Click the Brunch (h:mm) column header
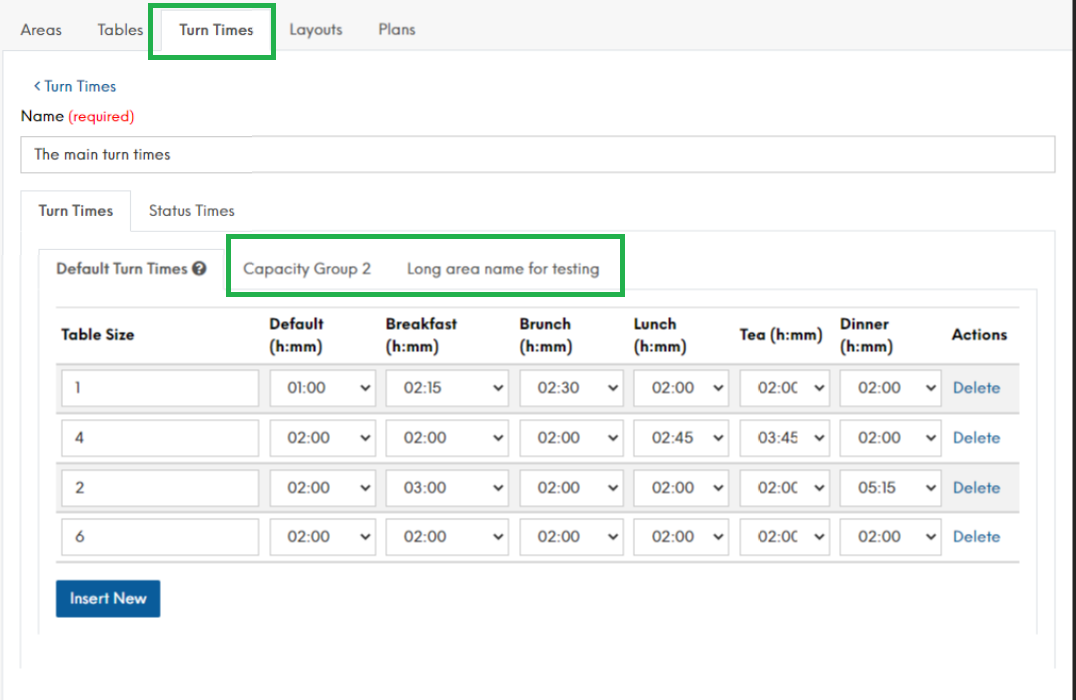The height and width of the screenshot is (700, 1076). [546, 335]
